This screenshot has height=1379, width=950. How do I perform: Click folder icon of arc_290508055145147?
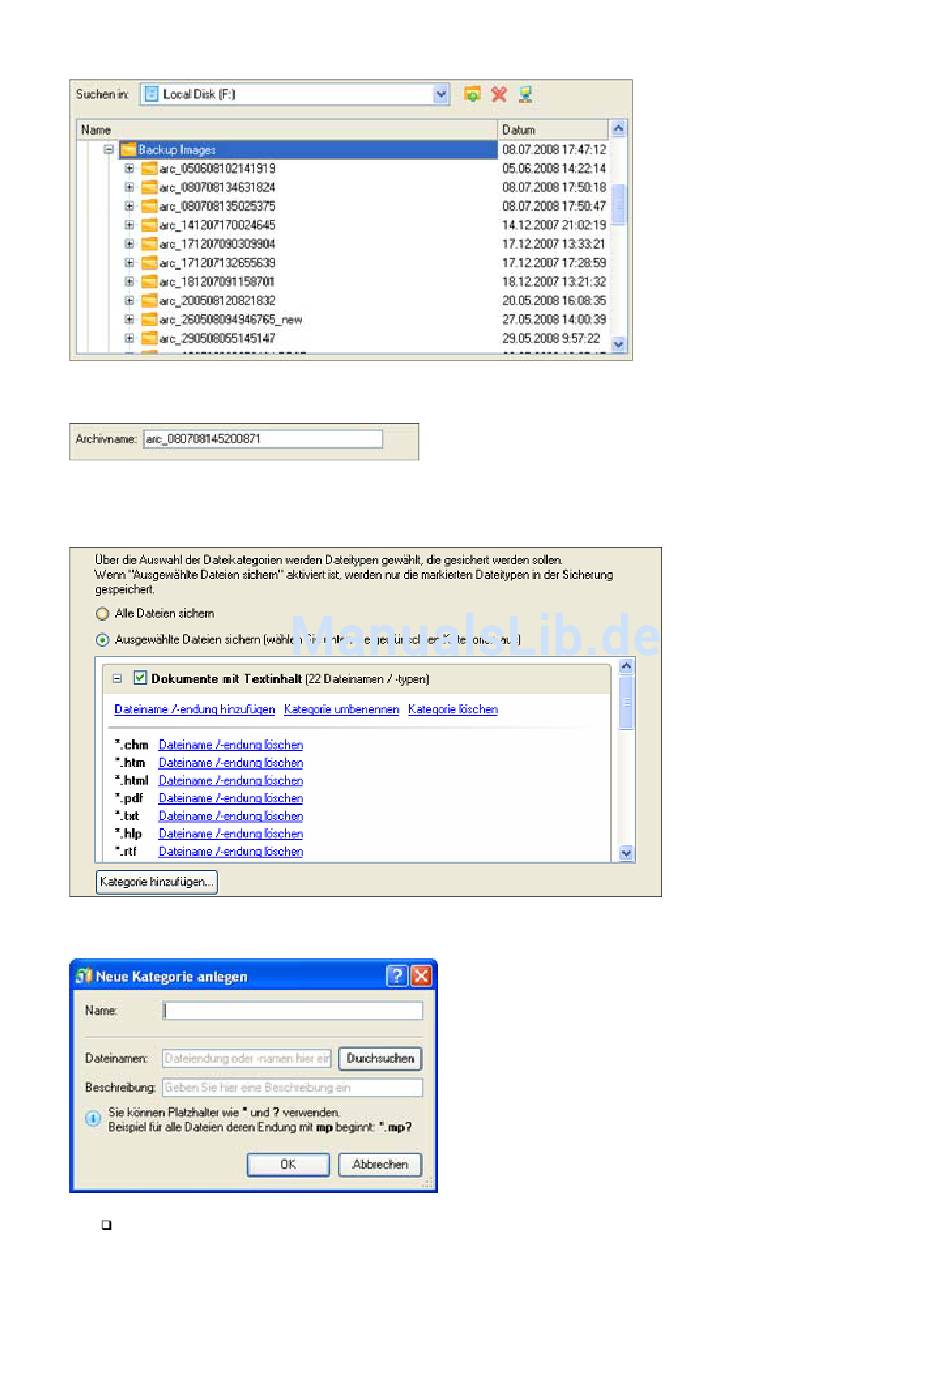[149, 339]
